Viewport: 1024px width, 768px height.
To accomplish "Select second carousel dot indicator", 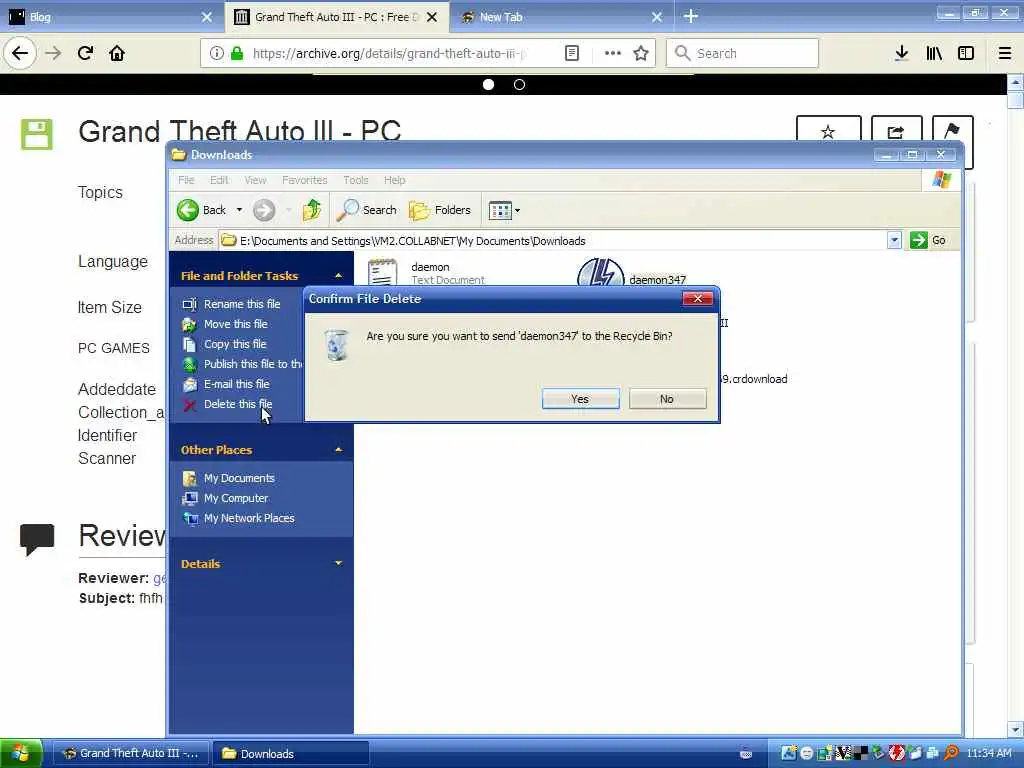I will 519,84.
